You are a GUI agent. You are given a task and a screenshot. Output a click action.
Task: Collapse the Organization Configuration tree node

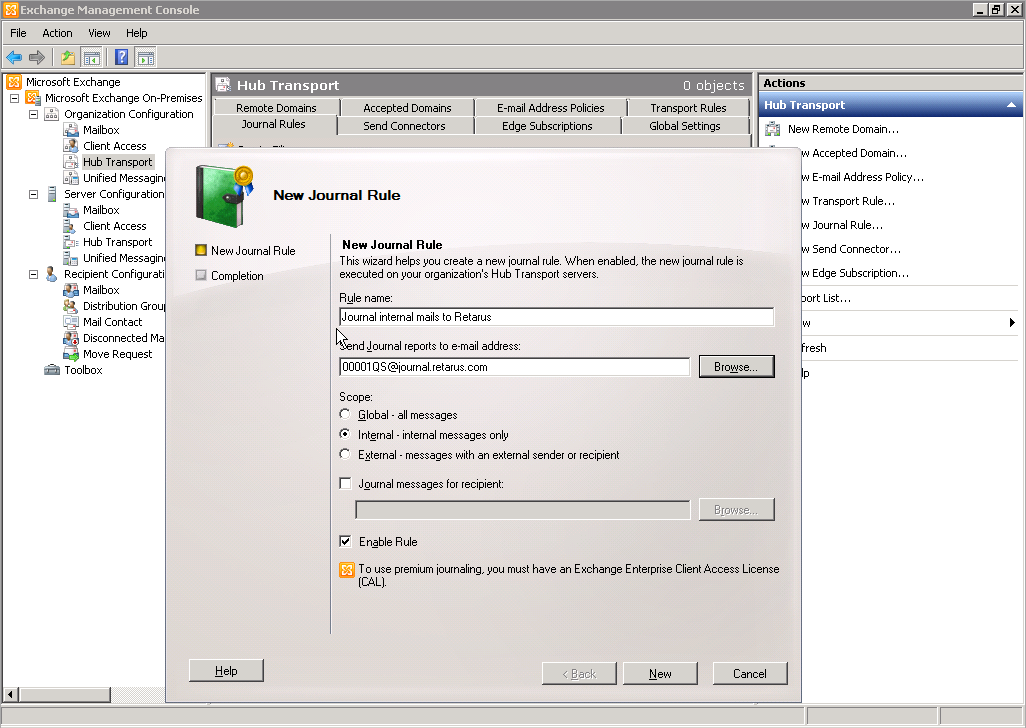[x=33, y=114]
